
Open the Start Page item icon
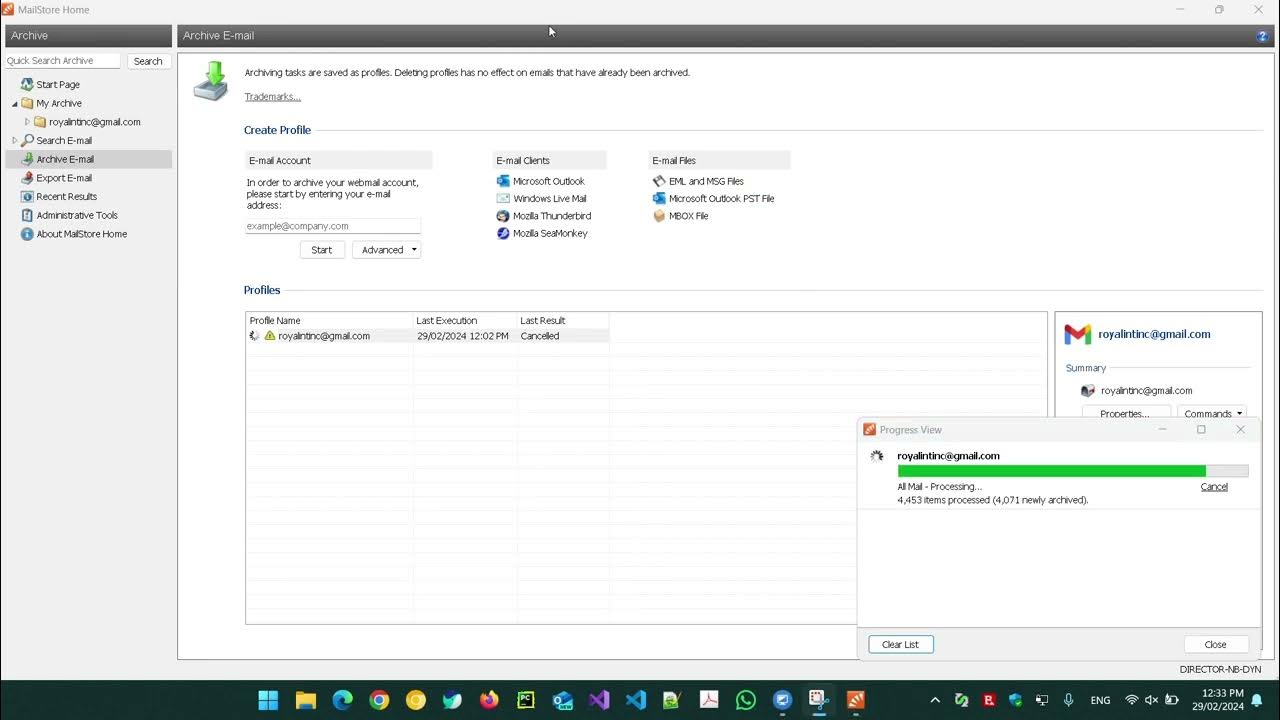coord(27,85)
